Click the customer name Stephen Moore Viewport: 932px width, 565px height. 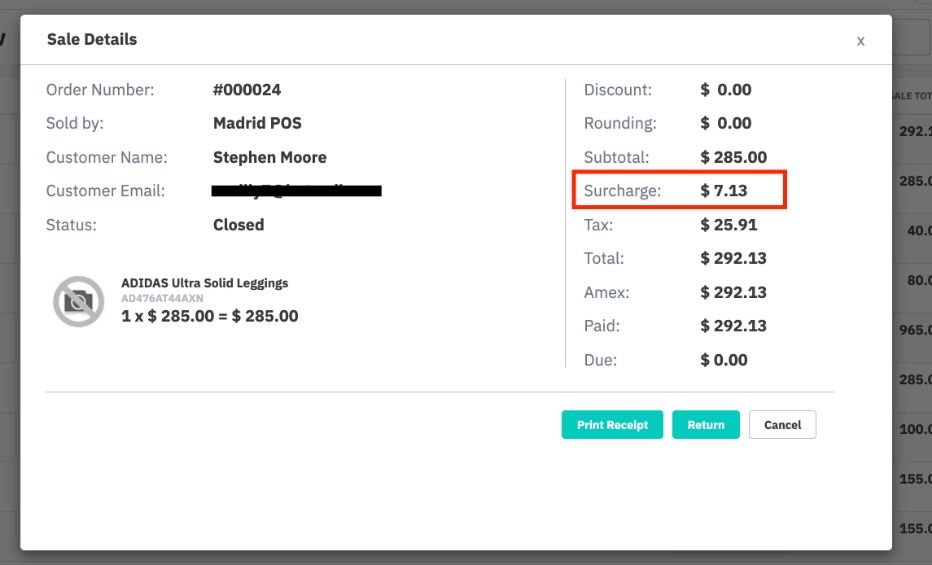(269, 157)
